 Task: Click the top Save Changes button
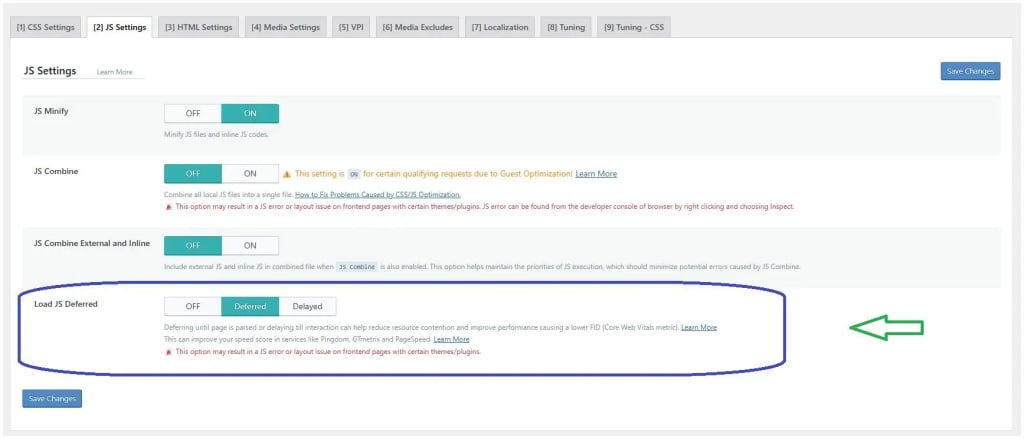pos(970,71)
